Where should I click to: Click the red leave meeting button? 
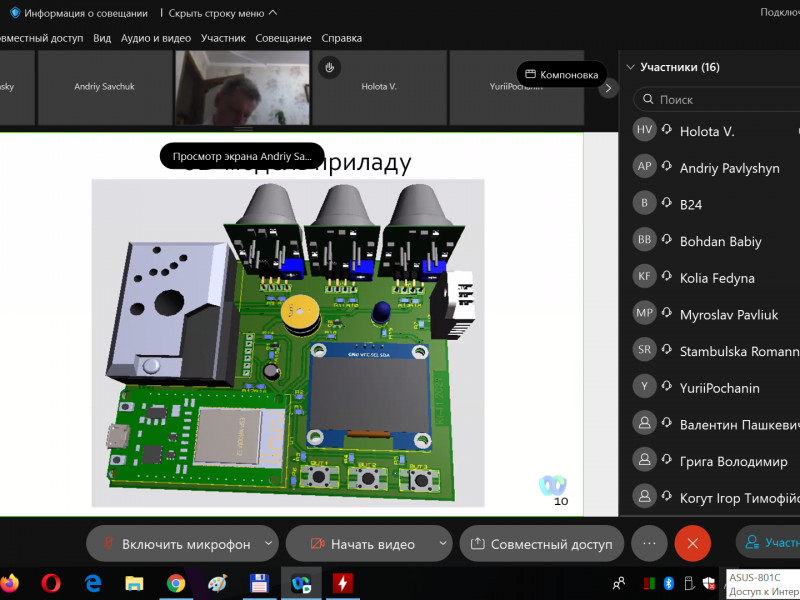[692, 543]
